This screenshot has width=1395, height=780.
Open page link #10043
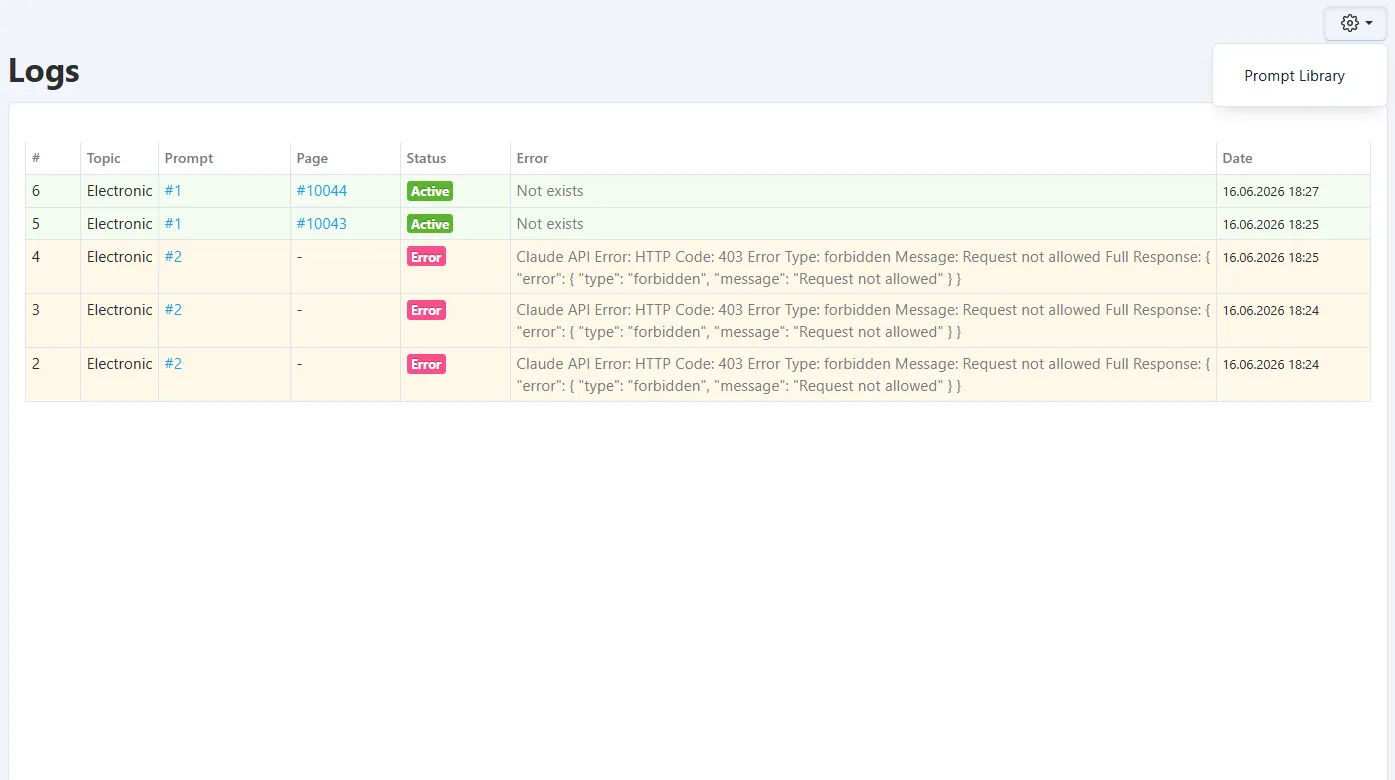click(322, 224)
